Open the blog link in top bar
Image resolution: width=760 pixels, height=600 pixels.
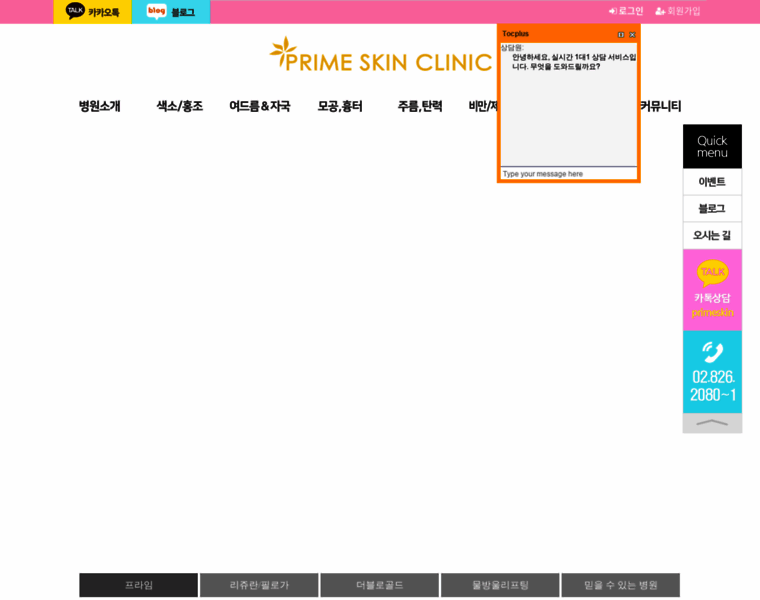(171, 12)
